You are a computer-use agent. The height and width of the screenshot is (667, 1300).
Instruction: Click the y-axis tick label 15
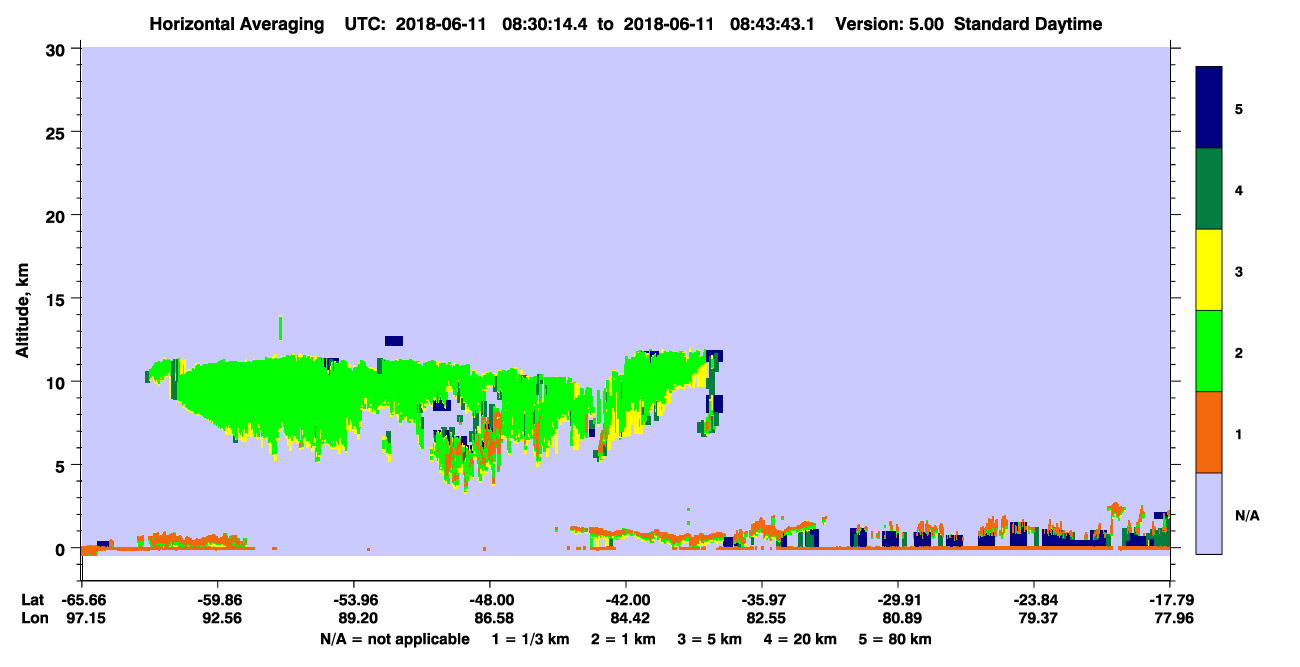[58, 299]
